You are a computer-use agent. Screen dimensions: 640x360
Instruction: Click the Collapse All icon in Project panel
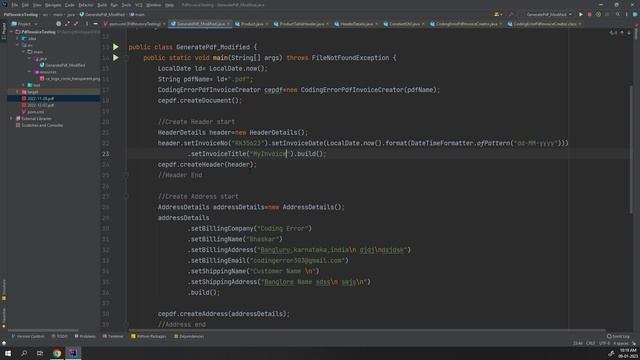[x=76, y=24]
